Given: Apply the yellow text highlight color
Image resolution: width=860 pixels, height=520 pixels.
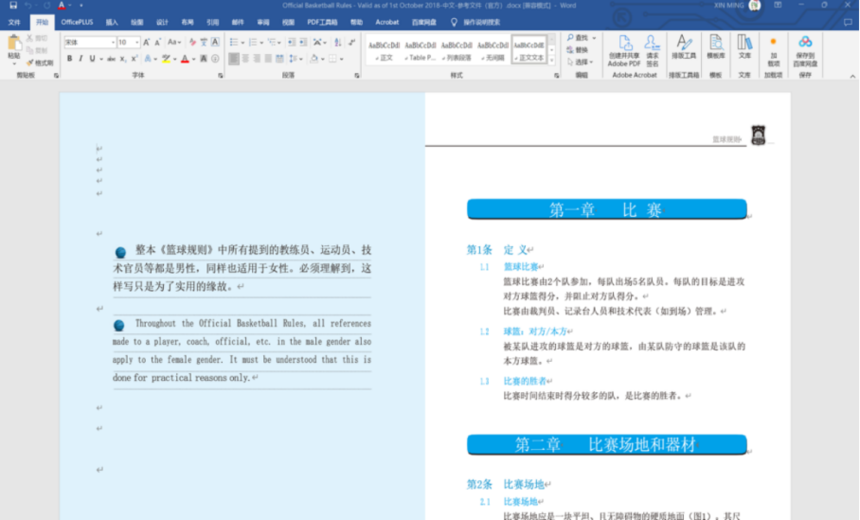Looking at the screenshot, I should tap(166, 59).
